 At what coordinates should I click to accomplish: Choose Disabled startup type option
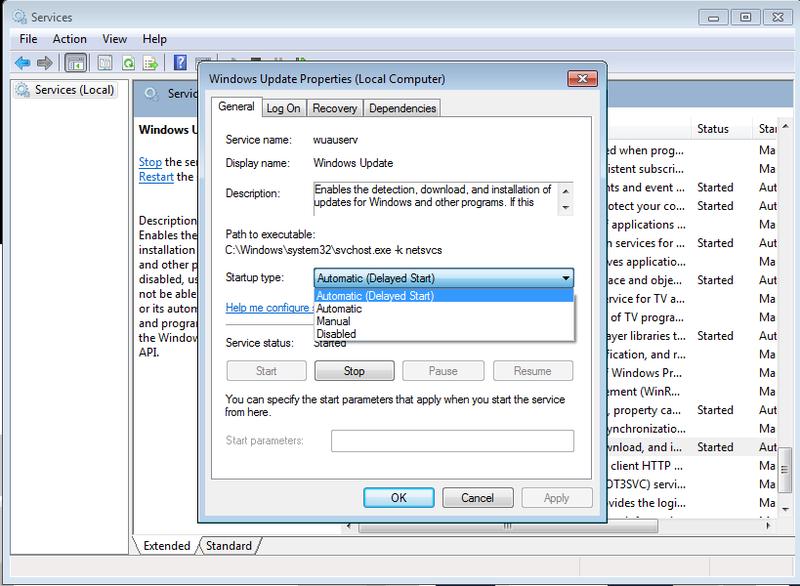click(x=443, y=334)
